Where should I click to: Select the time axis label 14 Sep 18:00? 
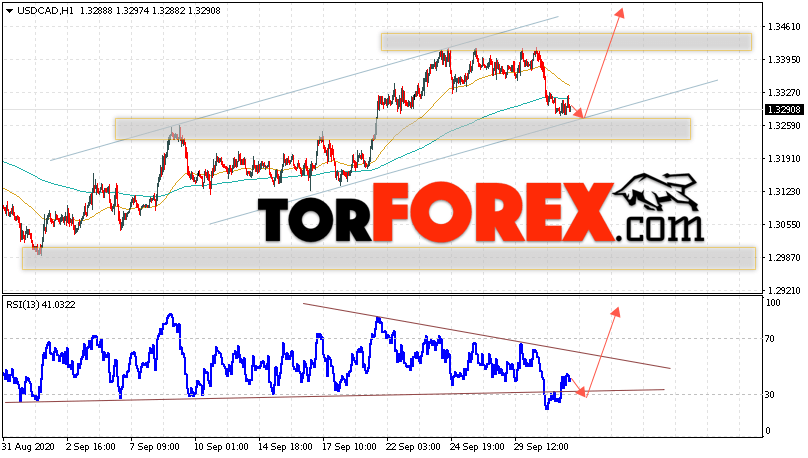coord(285,447)
